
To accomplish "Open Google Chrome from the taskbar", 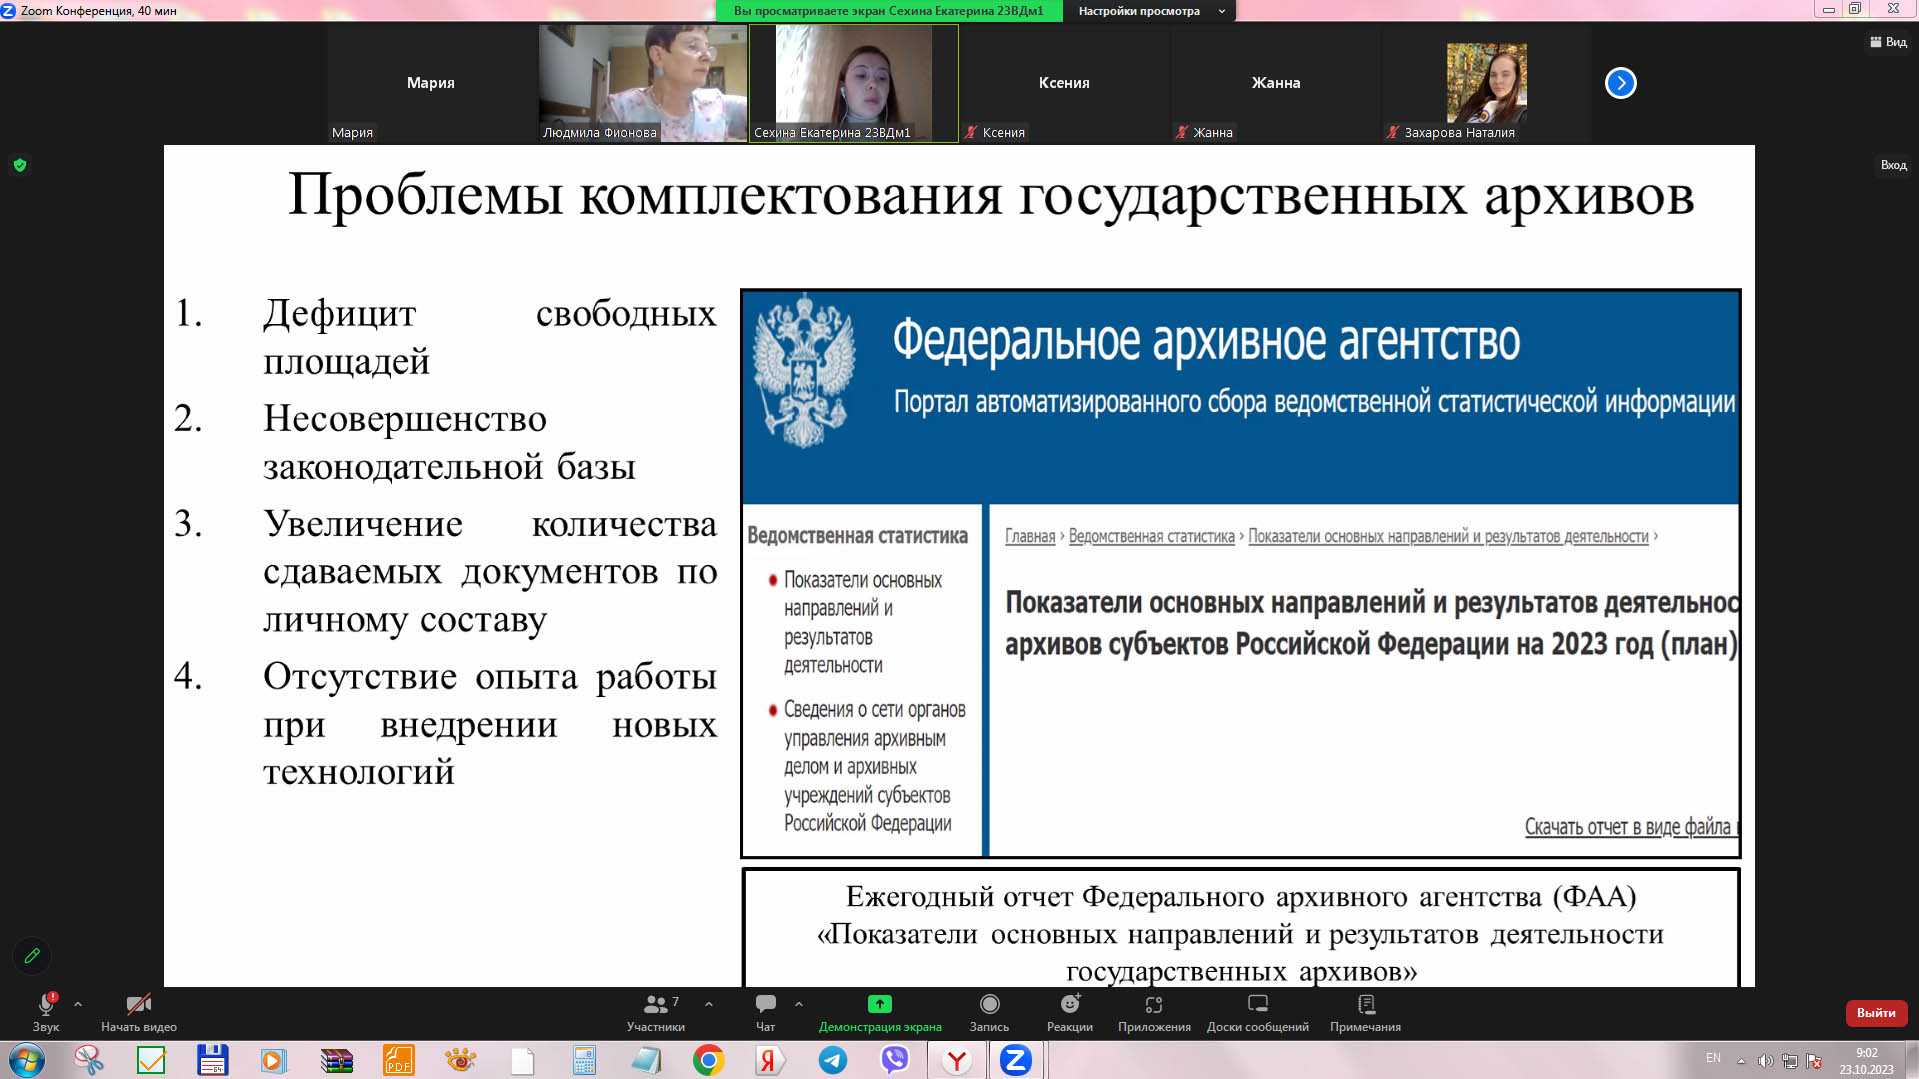I will click(708, 1060).
